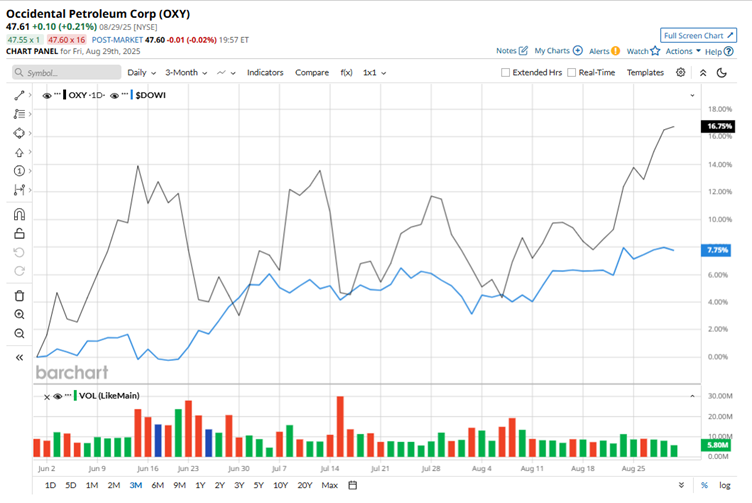This screenshot has width=752, height=503.
Task: Toggle $DOWI series visibility eye
Action: click(x=114, y=95)
